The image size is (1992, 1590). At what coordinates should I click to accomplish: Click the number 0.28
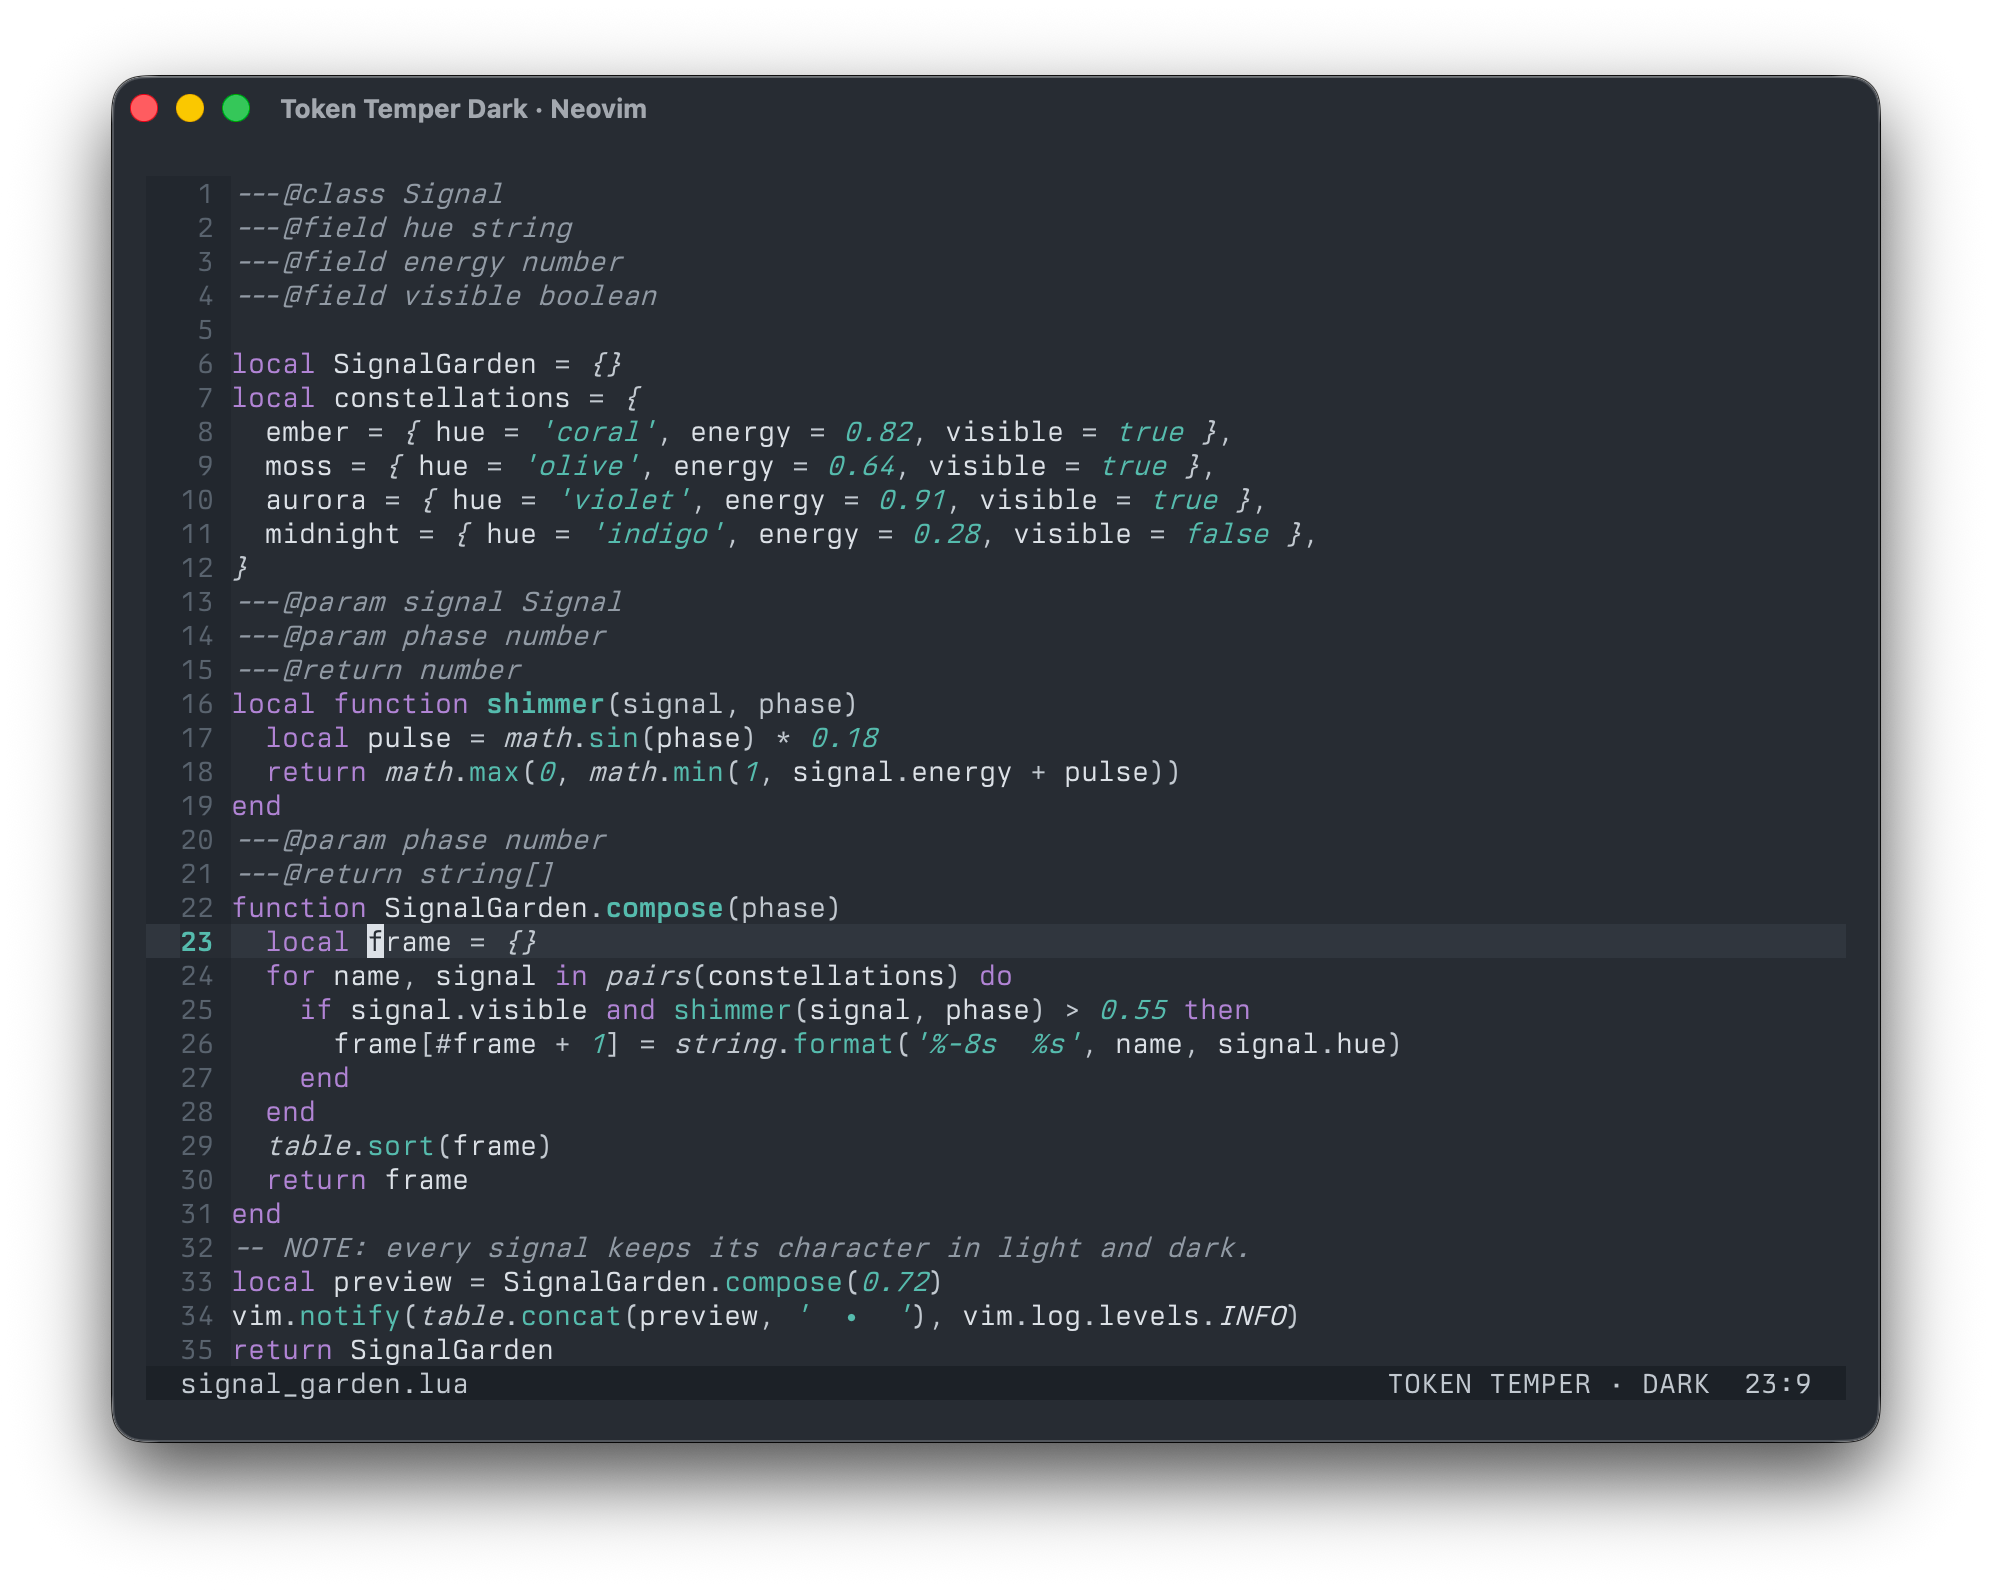pos(946,534)
